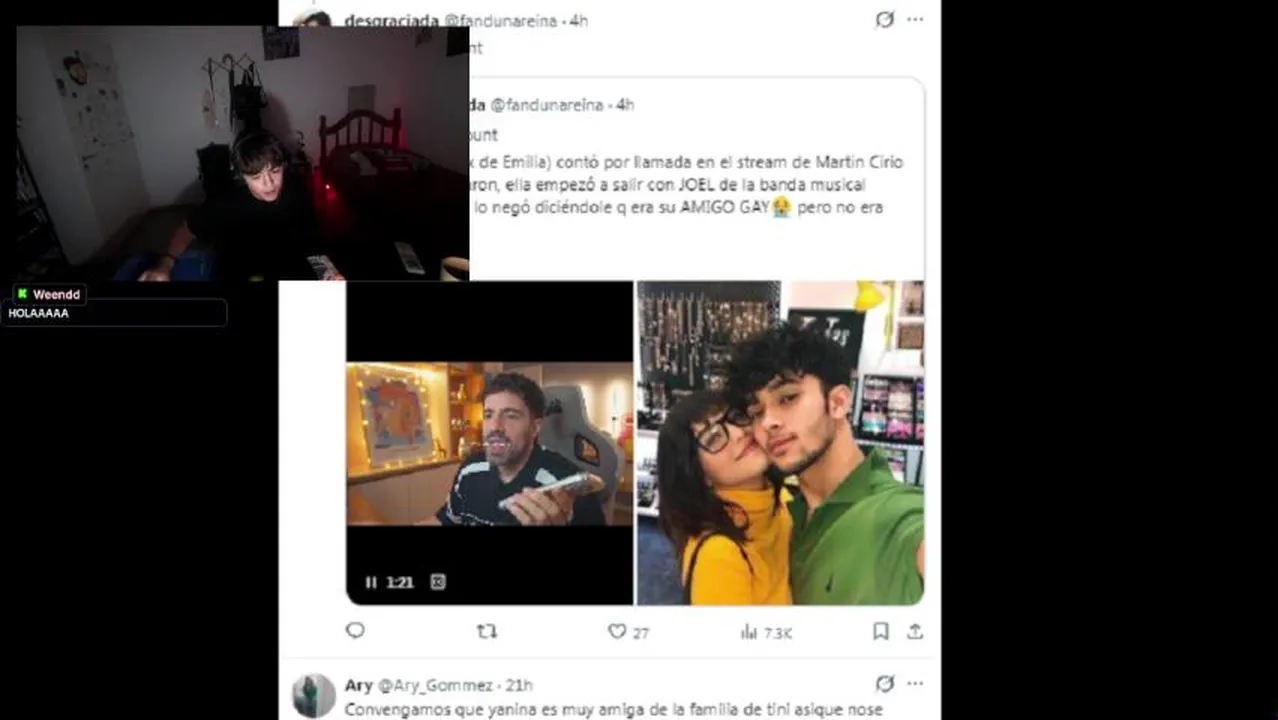Click the Weendd chat username
Viewport: 1278px width, 720px height.
[56, 294]
